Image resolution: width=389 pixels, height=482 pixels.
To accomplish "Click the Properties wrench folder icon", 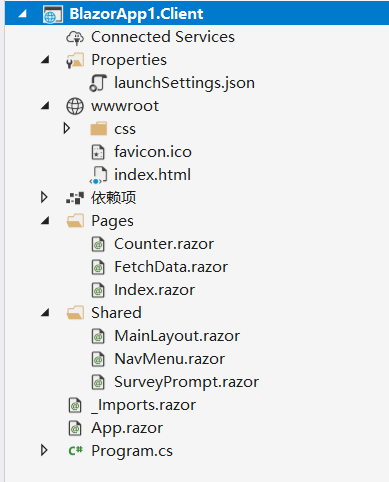I will pos(75,60).
